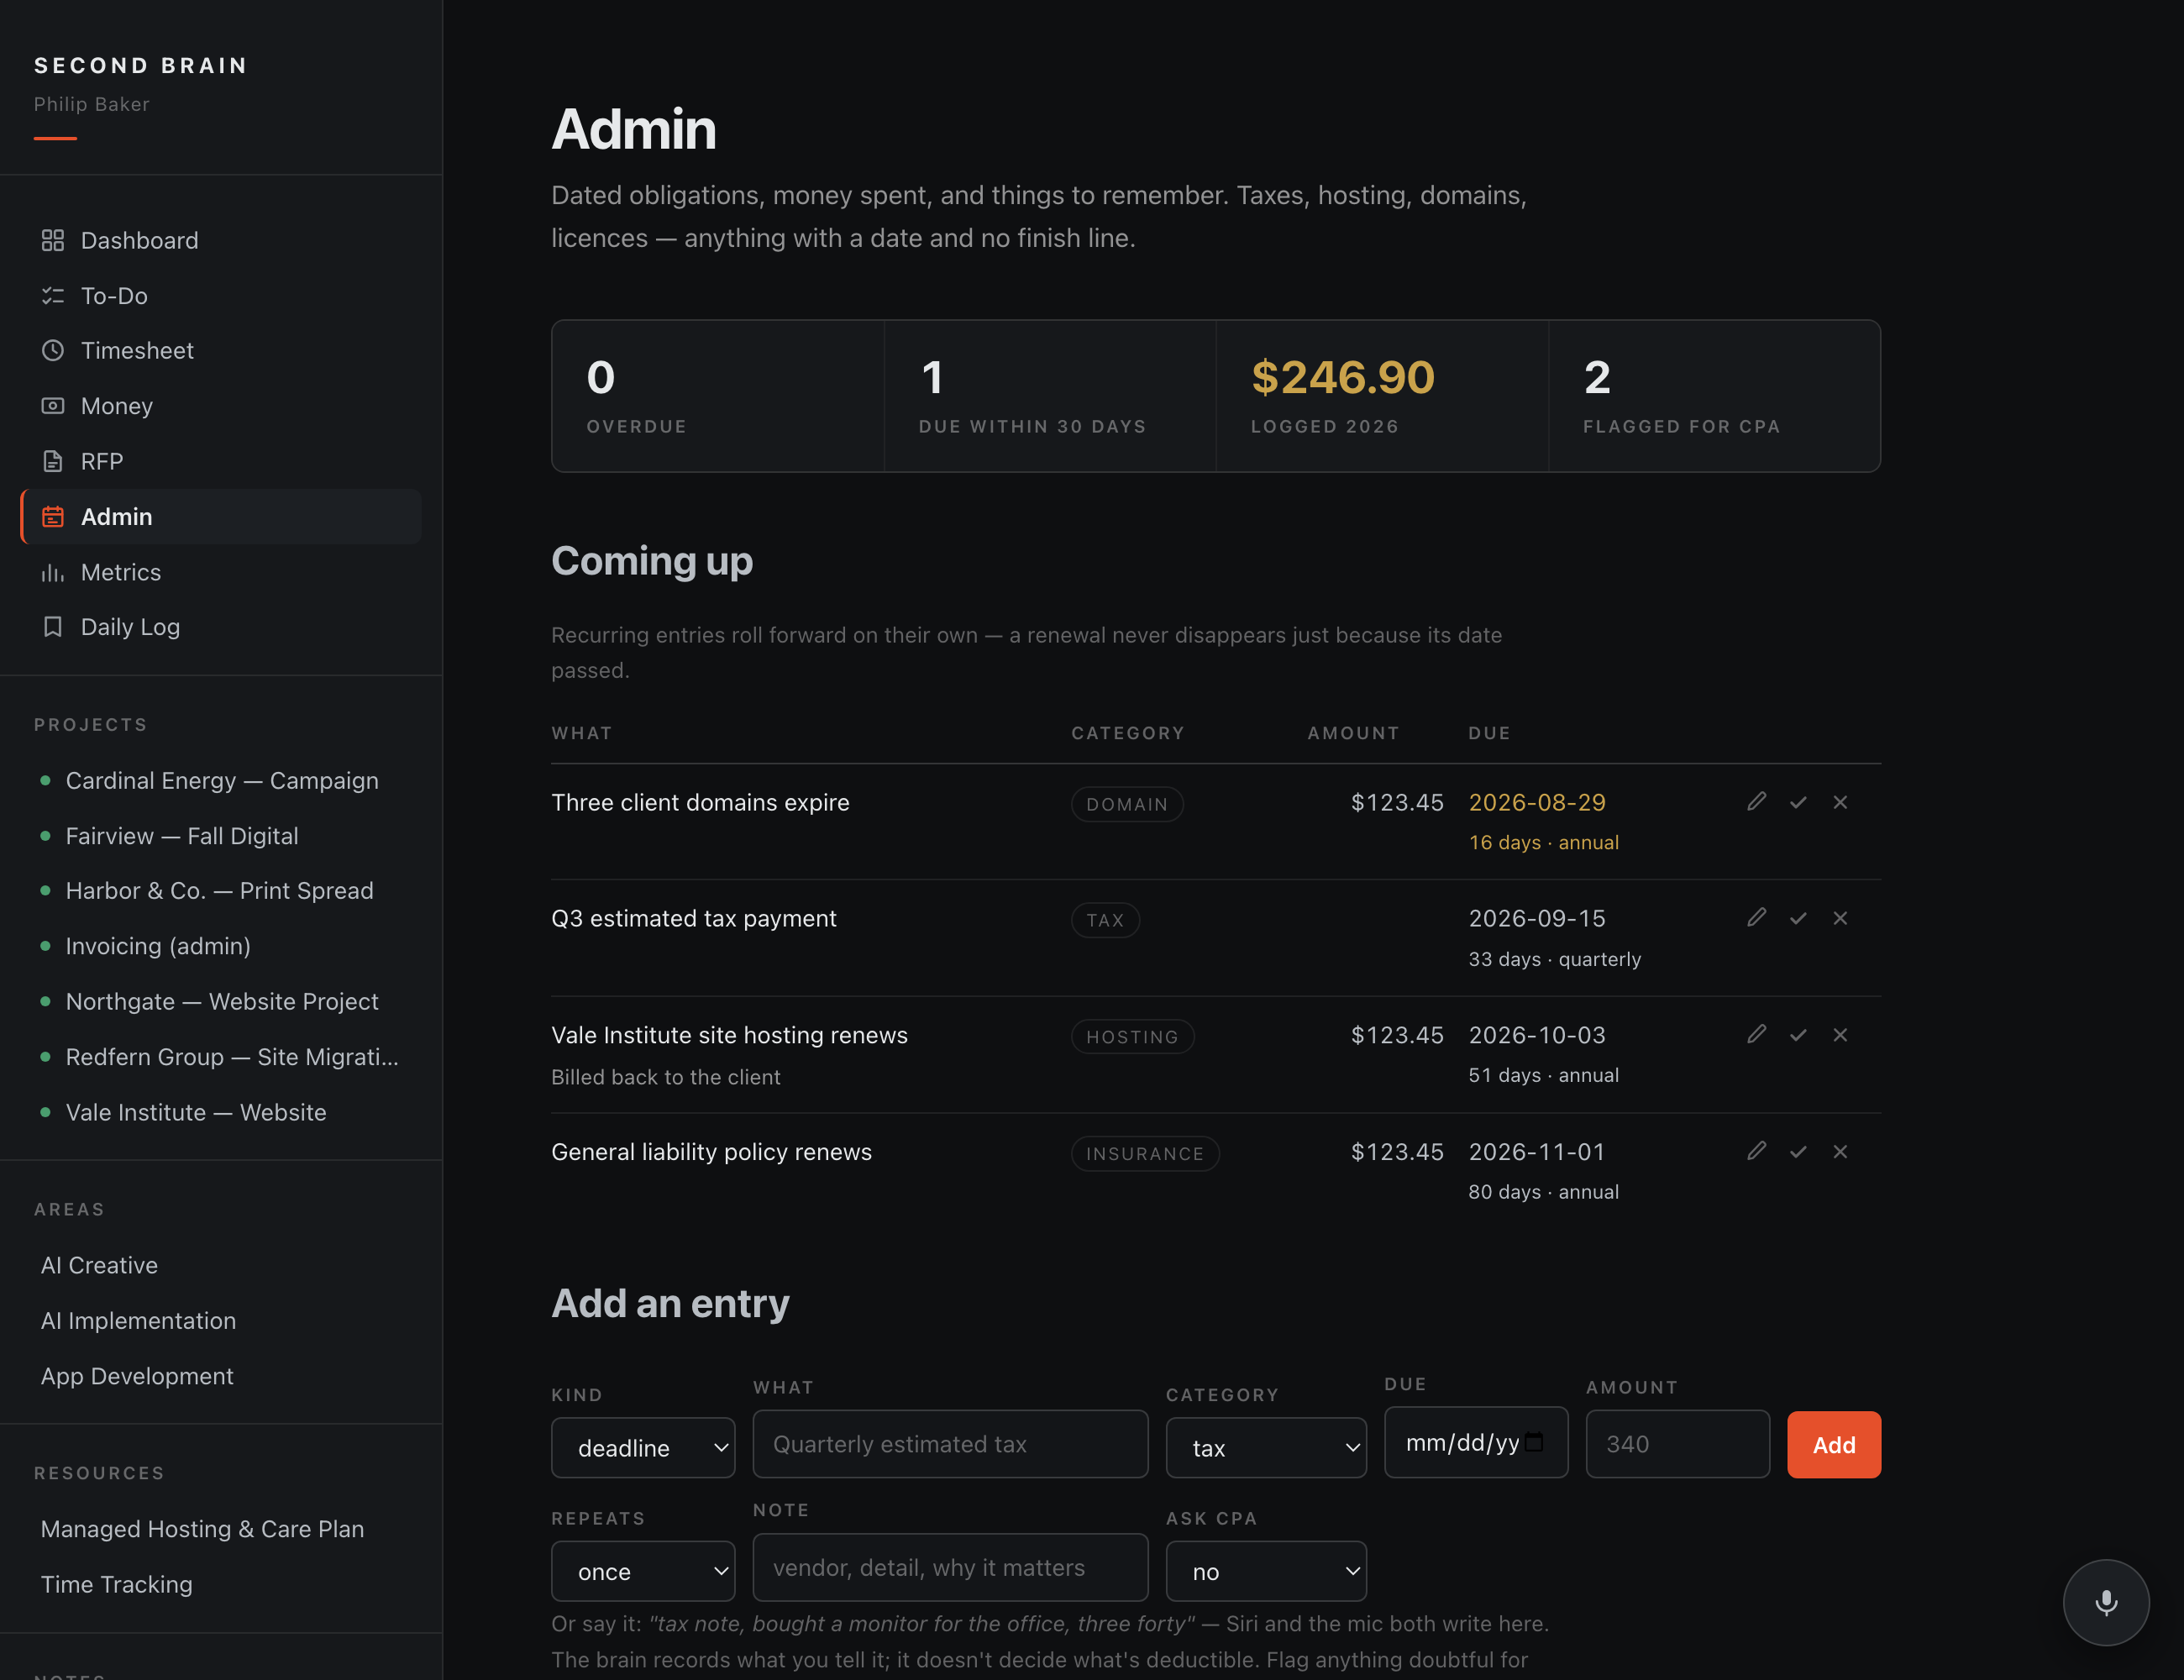This screenshot has width=2184, height=1680.
Task: Open the calendar picker in Due field
Action: 1534,1442
